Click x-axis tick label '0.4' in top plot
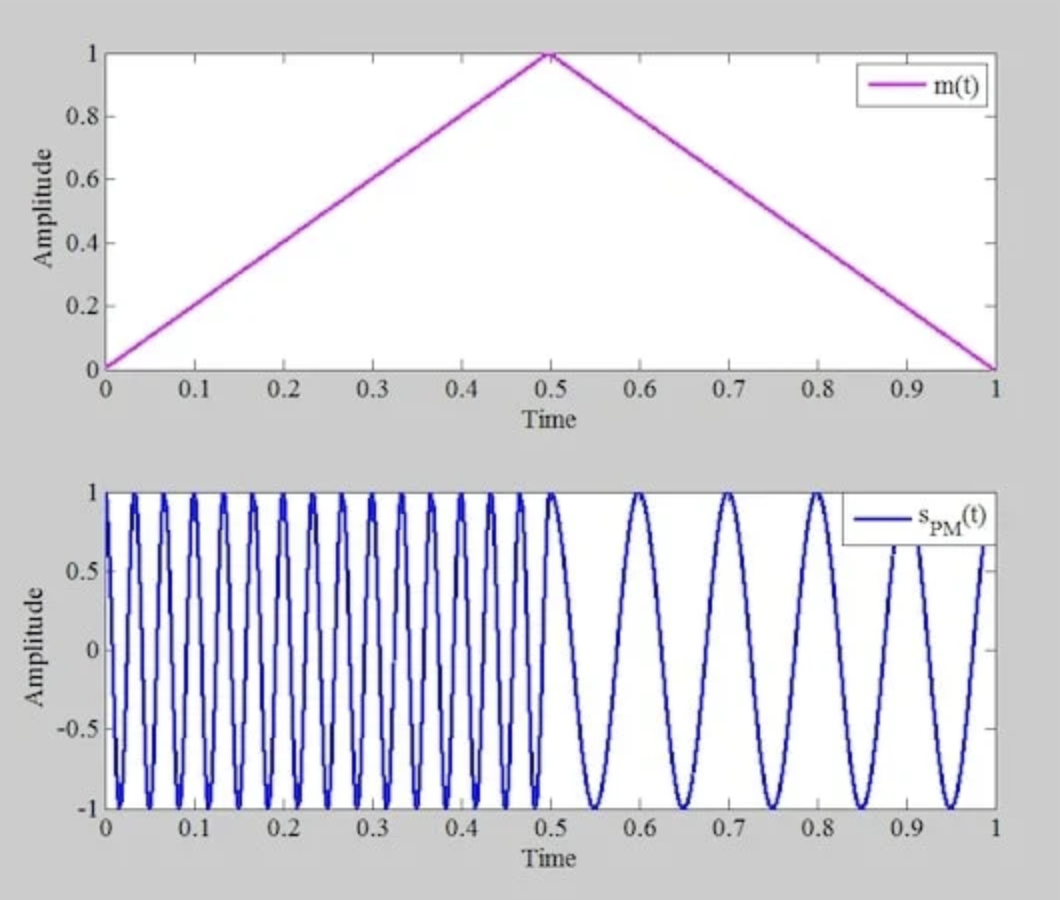1060x900 pixels. pos(461,389)
